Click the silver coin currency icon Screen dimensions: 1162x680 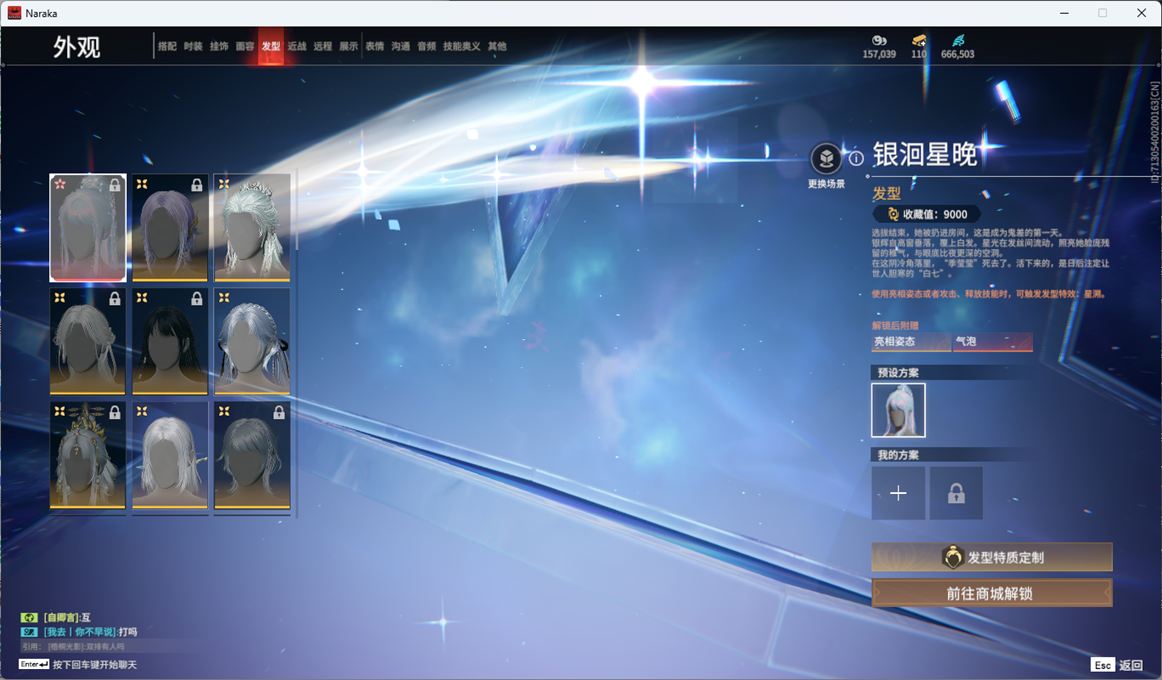[x=879, y=40]
